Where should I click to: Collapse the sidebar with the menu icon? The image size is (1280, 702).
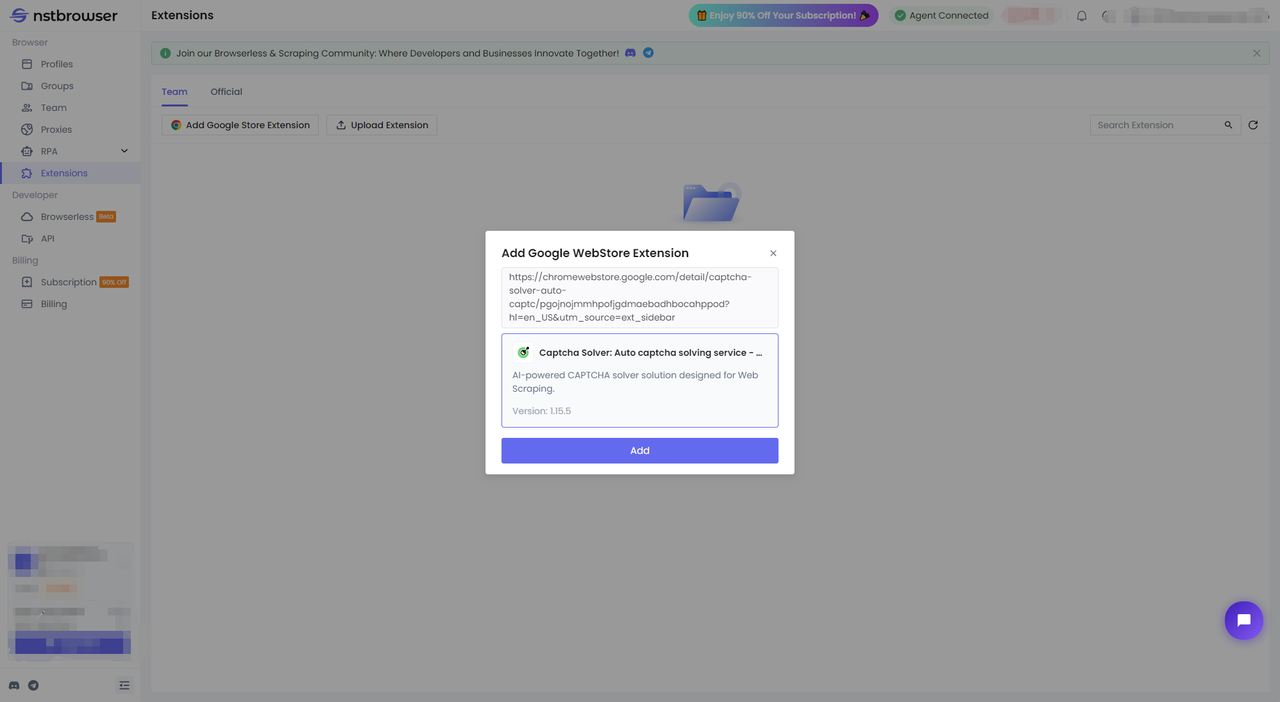[x=124, y=685]
